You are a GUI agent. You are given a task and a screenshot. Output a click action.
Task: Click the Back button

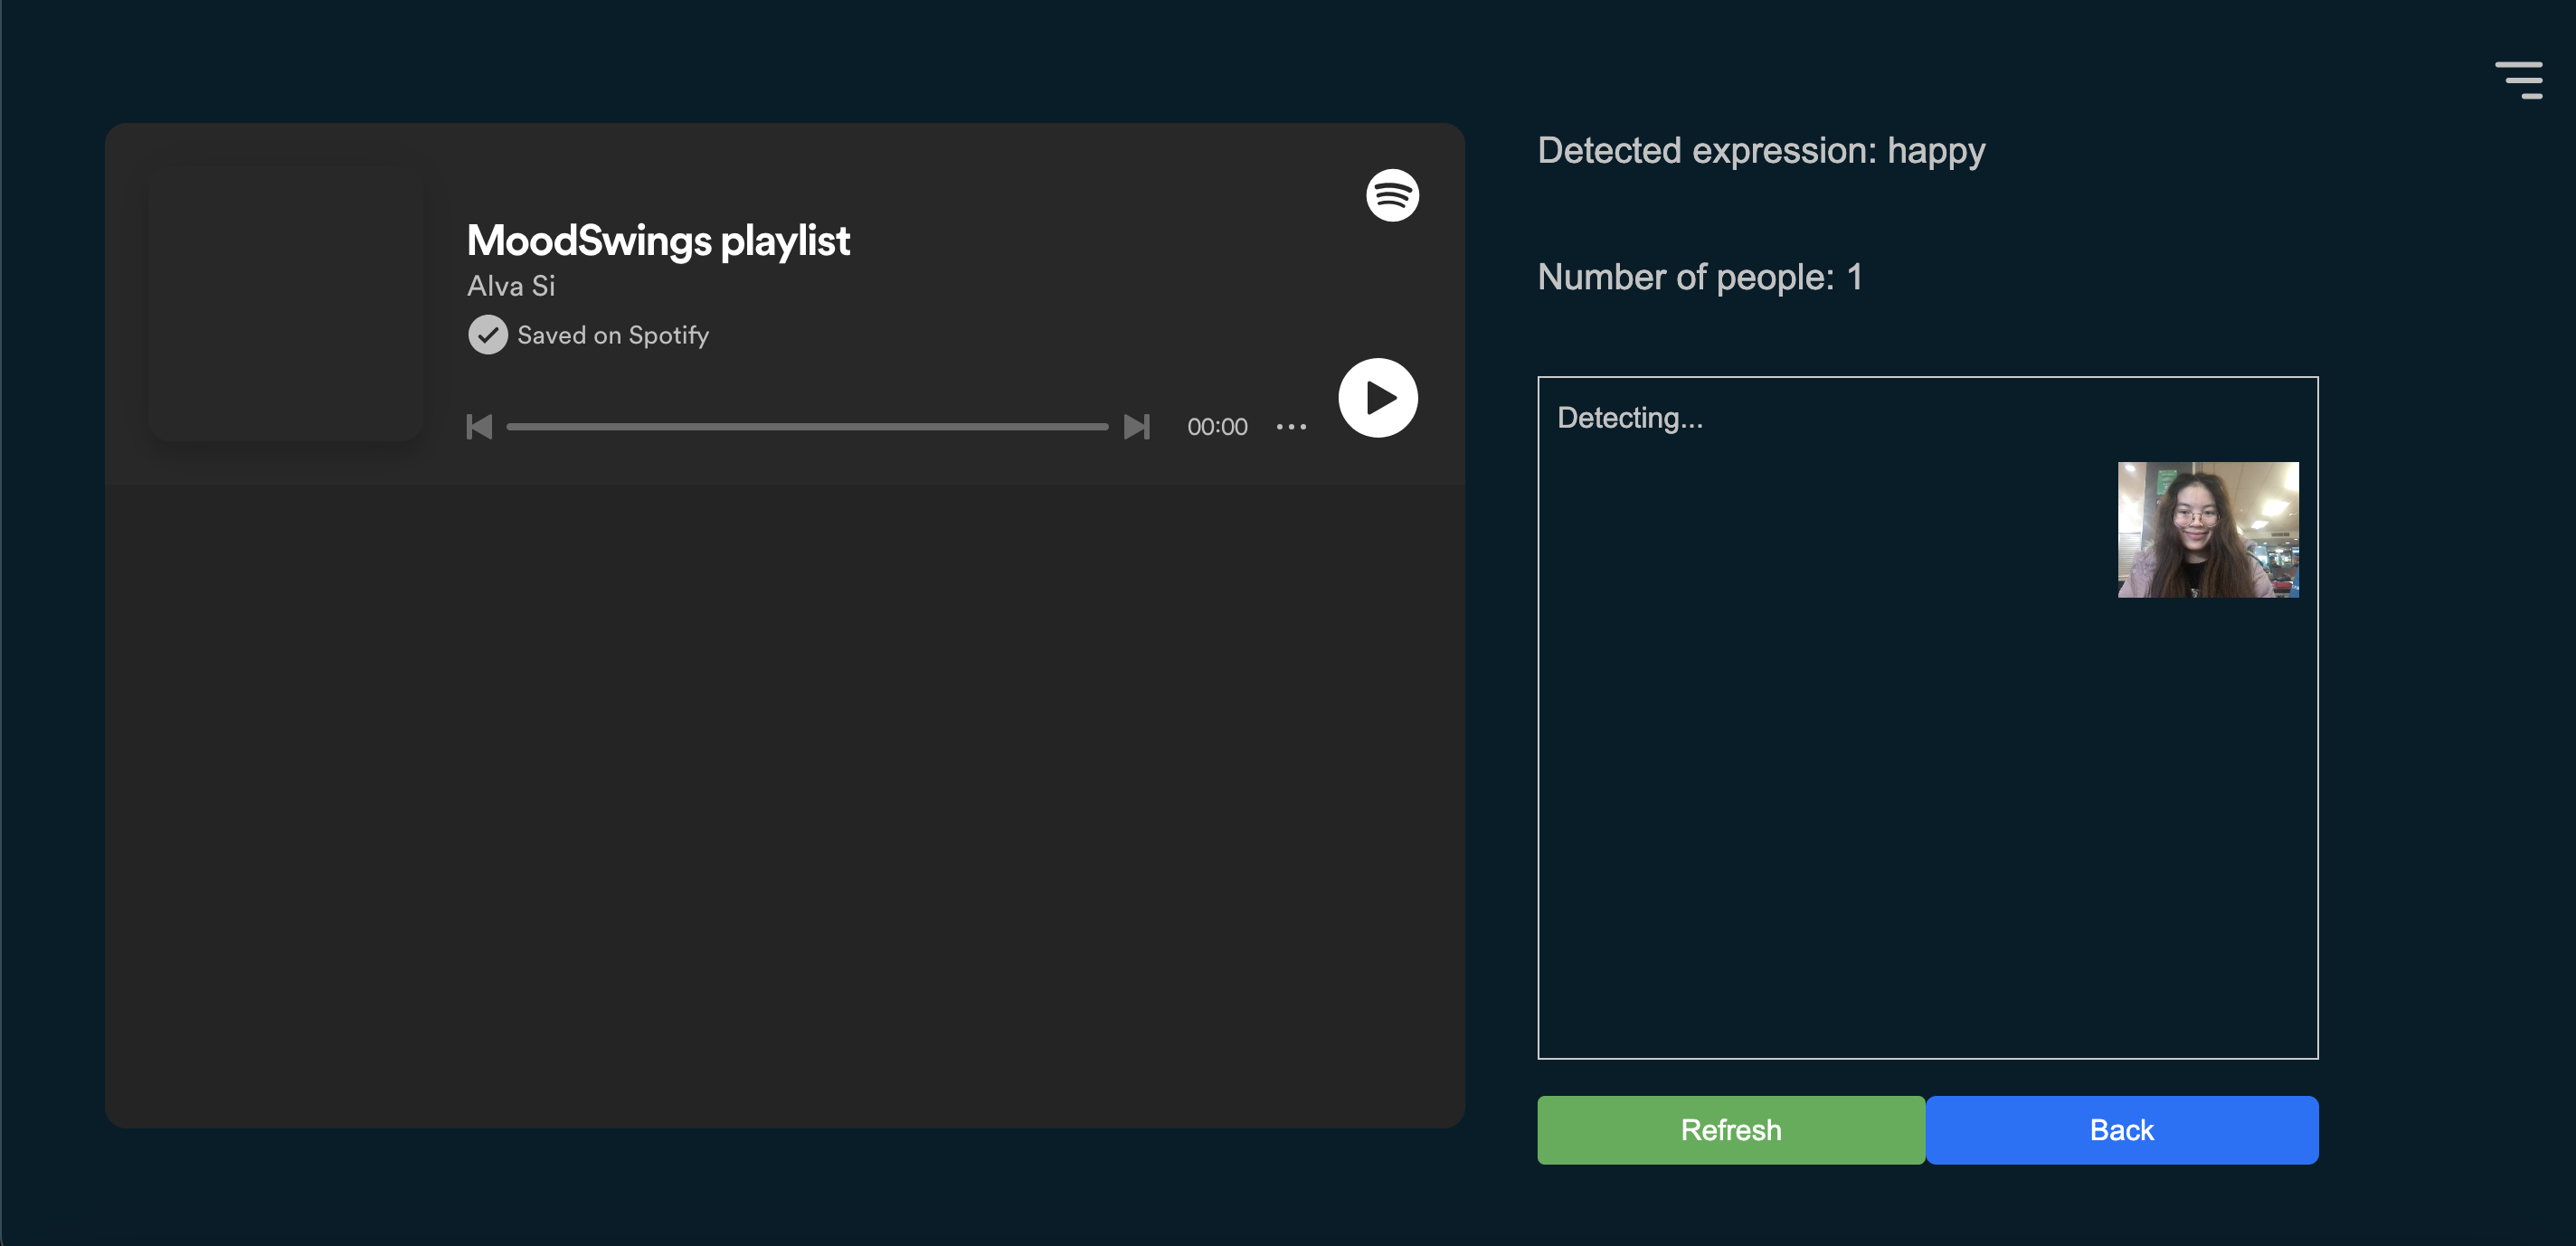tap(2121, 1130)
